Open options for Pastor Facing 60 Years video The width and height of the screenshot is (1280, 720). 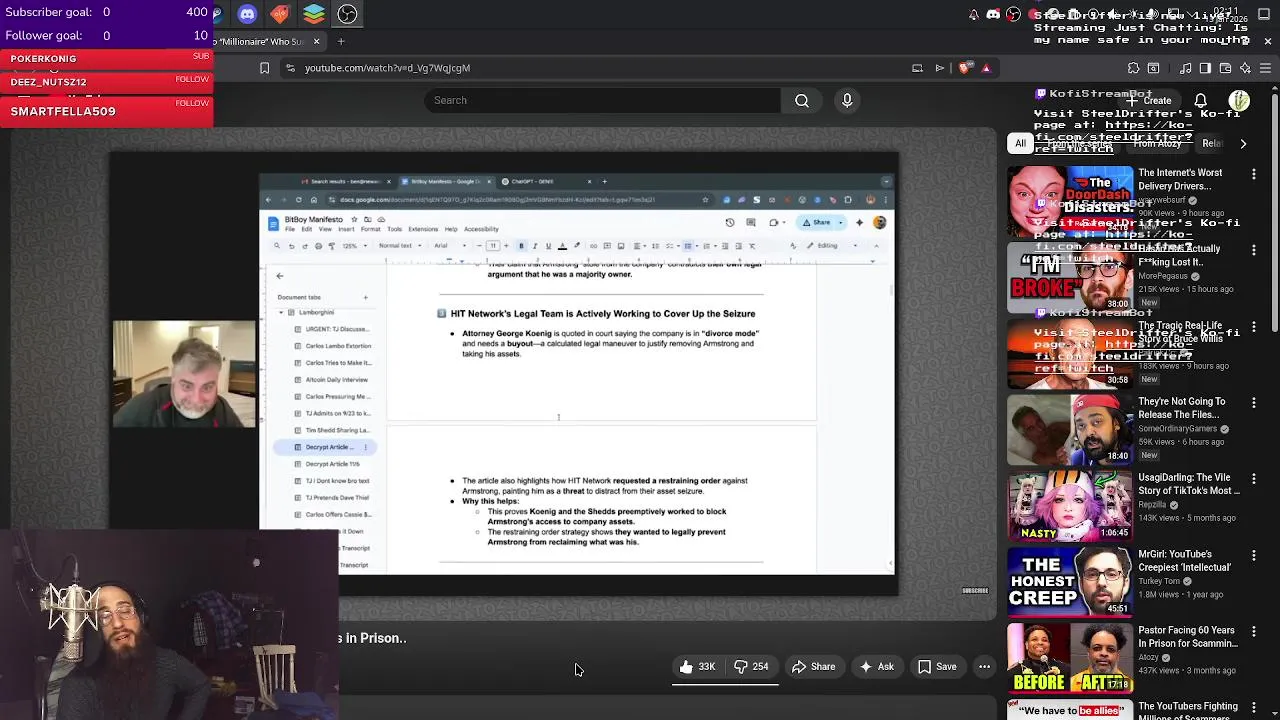tap(1254, 632)
